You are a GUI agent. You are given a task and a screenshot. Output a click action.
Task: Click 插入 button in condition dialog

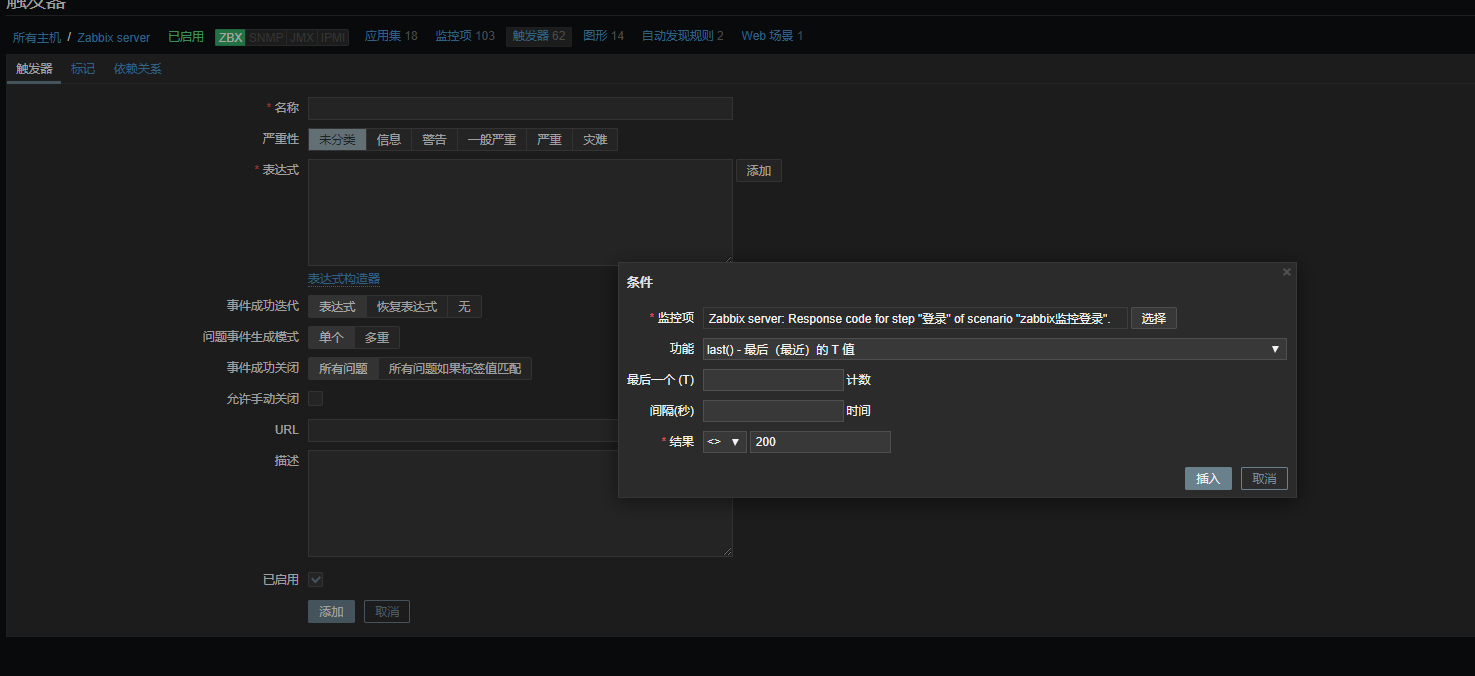coord(1208,479)
